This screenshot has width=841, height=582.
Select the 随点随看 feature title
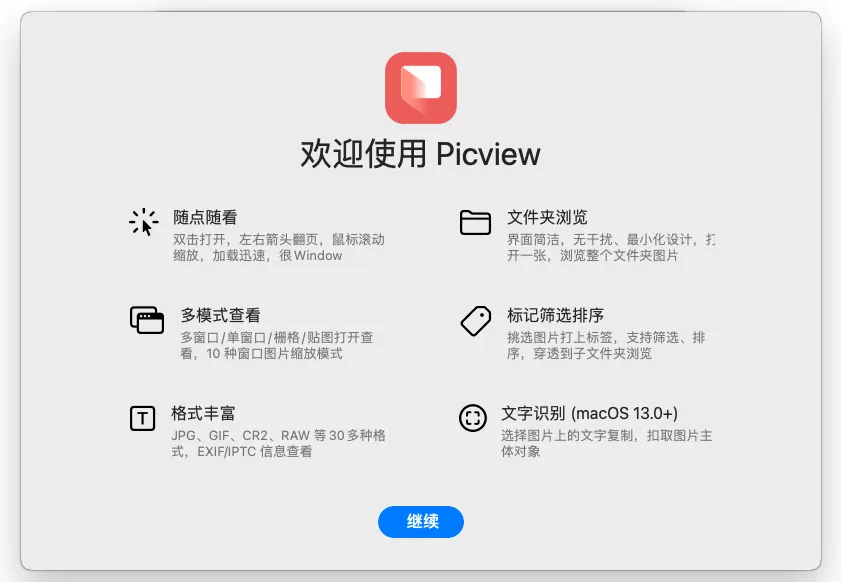point(205,217)
